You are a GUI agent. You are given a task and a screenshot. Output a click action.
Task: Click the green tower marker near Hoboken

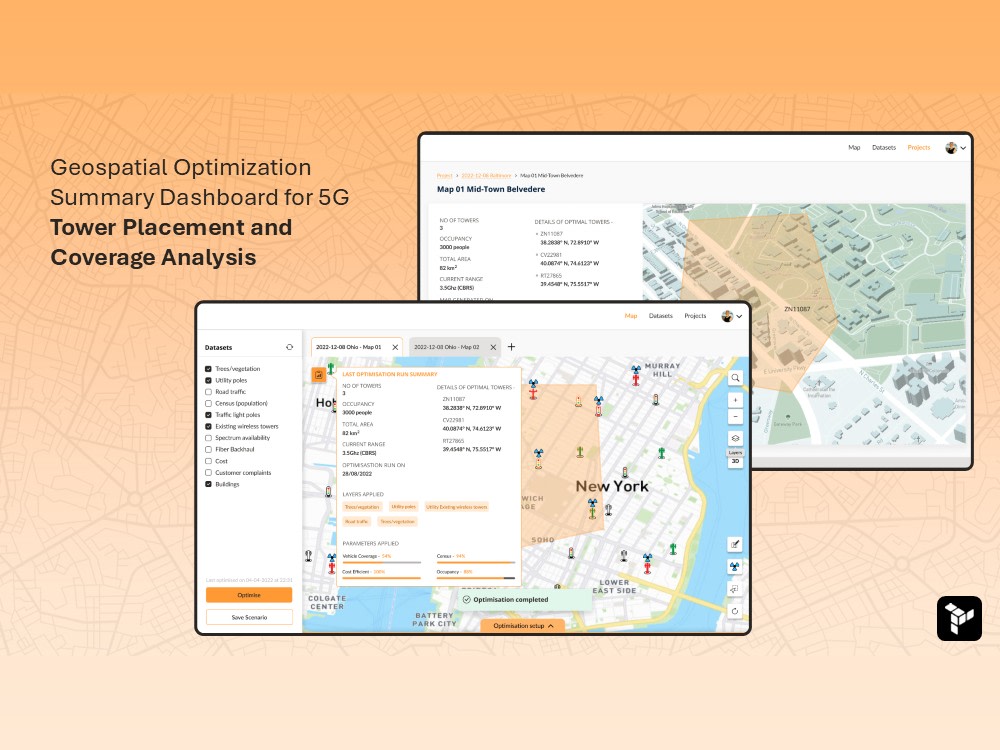(331, 368)
